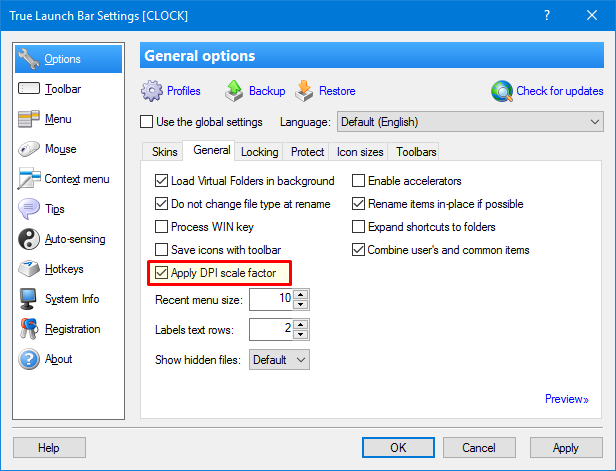The width and height of the screenshot is (616, 471).
Task: Open the Tips speech bubble icon
Action: point(28,210)
